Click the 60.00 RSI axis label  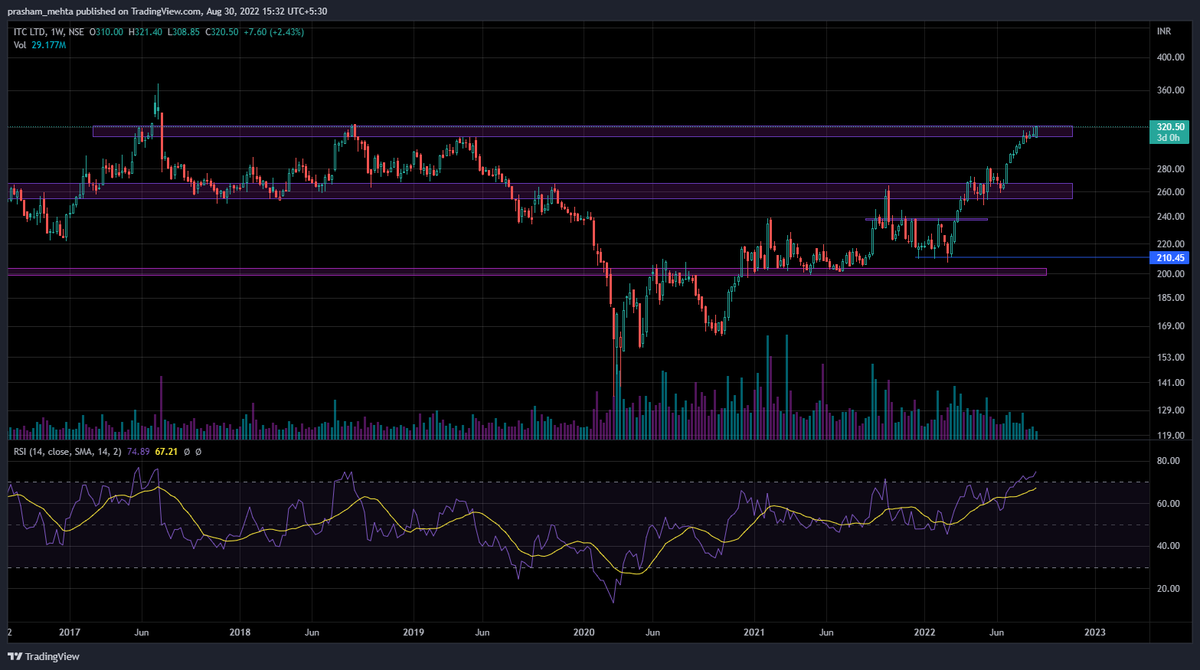(x=1167, y=504)
